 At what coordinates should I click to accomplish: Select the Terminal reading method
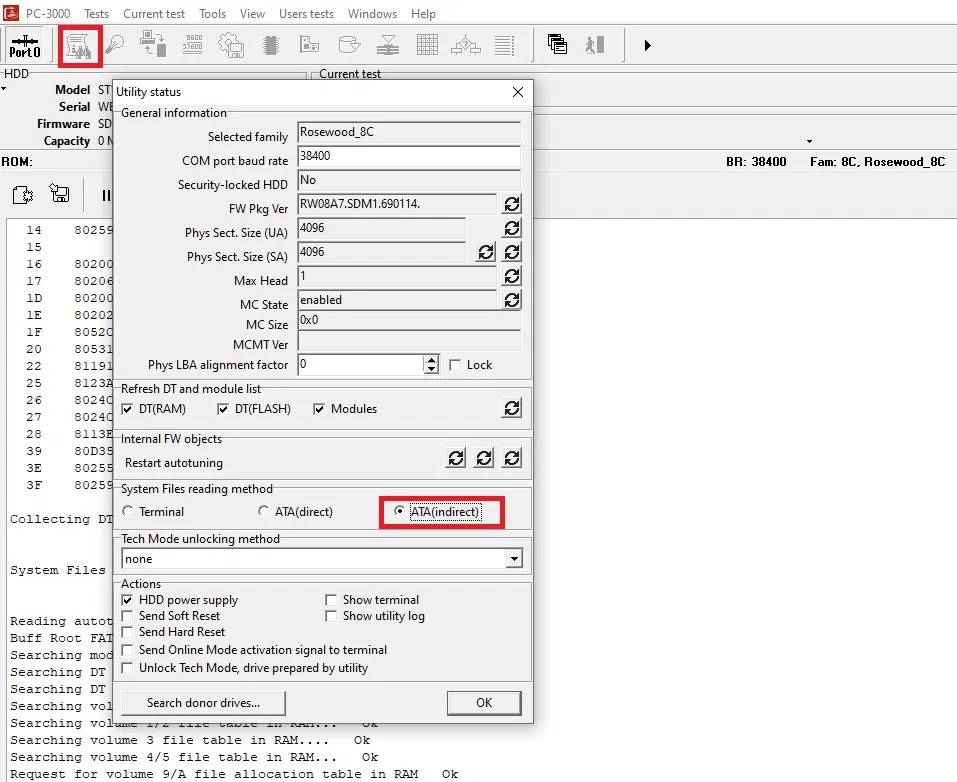click(x=127, y=512)
